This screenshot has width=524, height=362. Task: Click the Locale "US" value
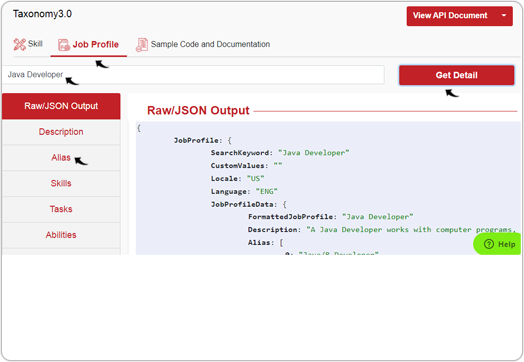click(255, 178)
